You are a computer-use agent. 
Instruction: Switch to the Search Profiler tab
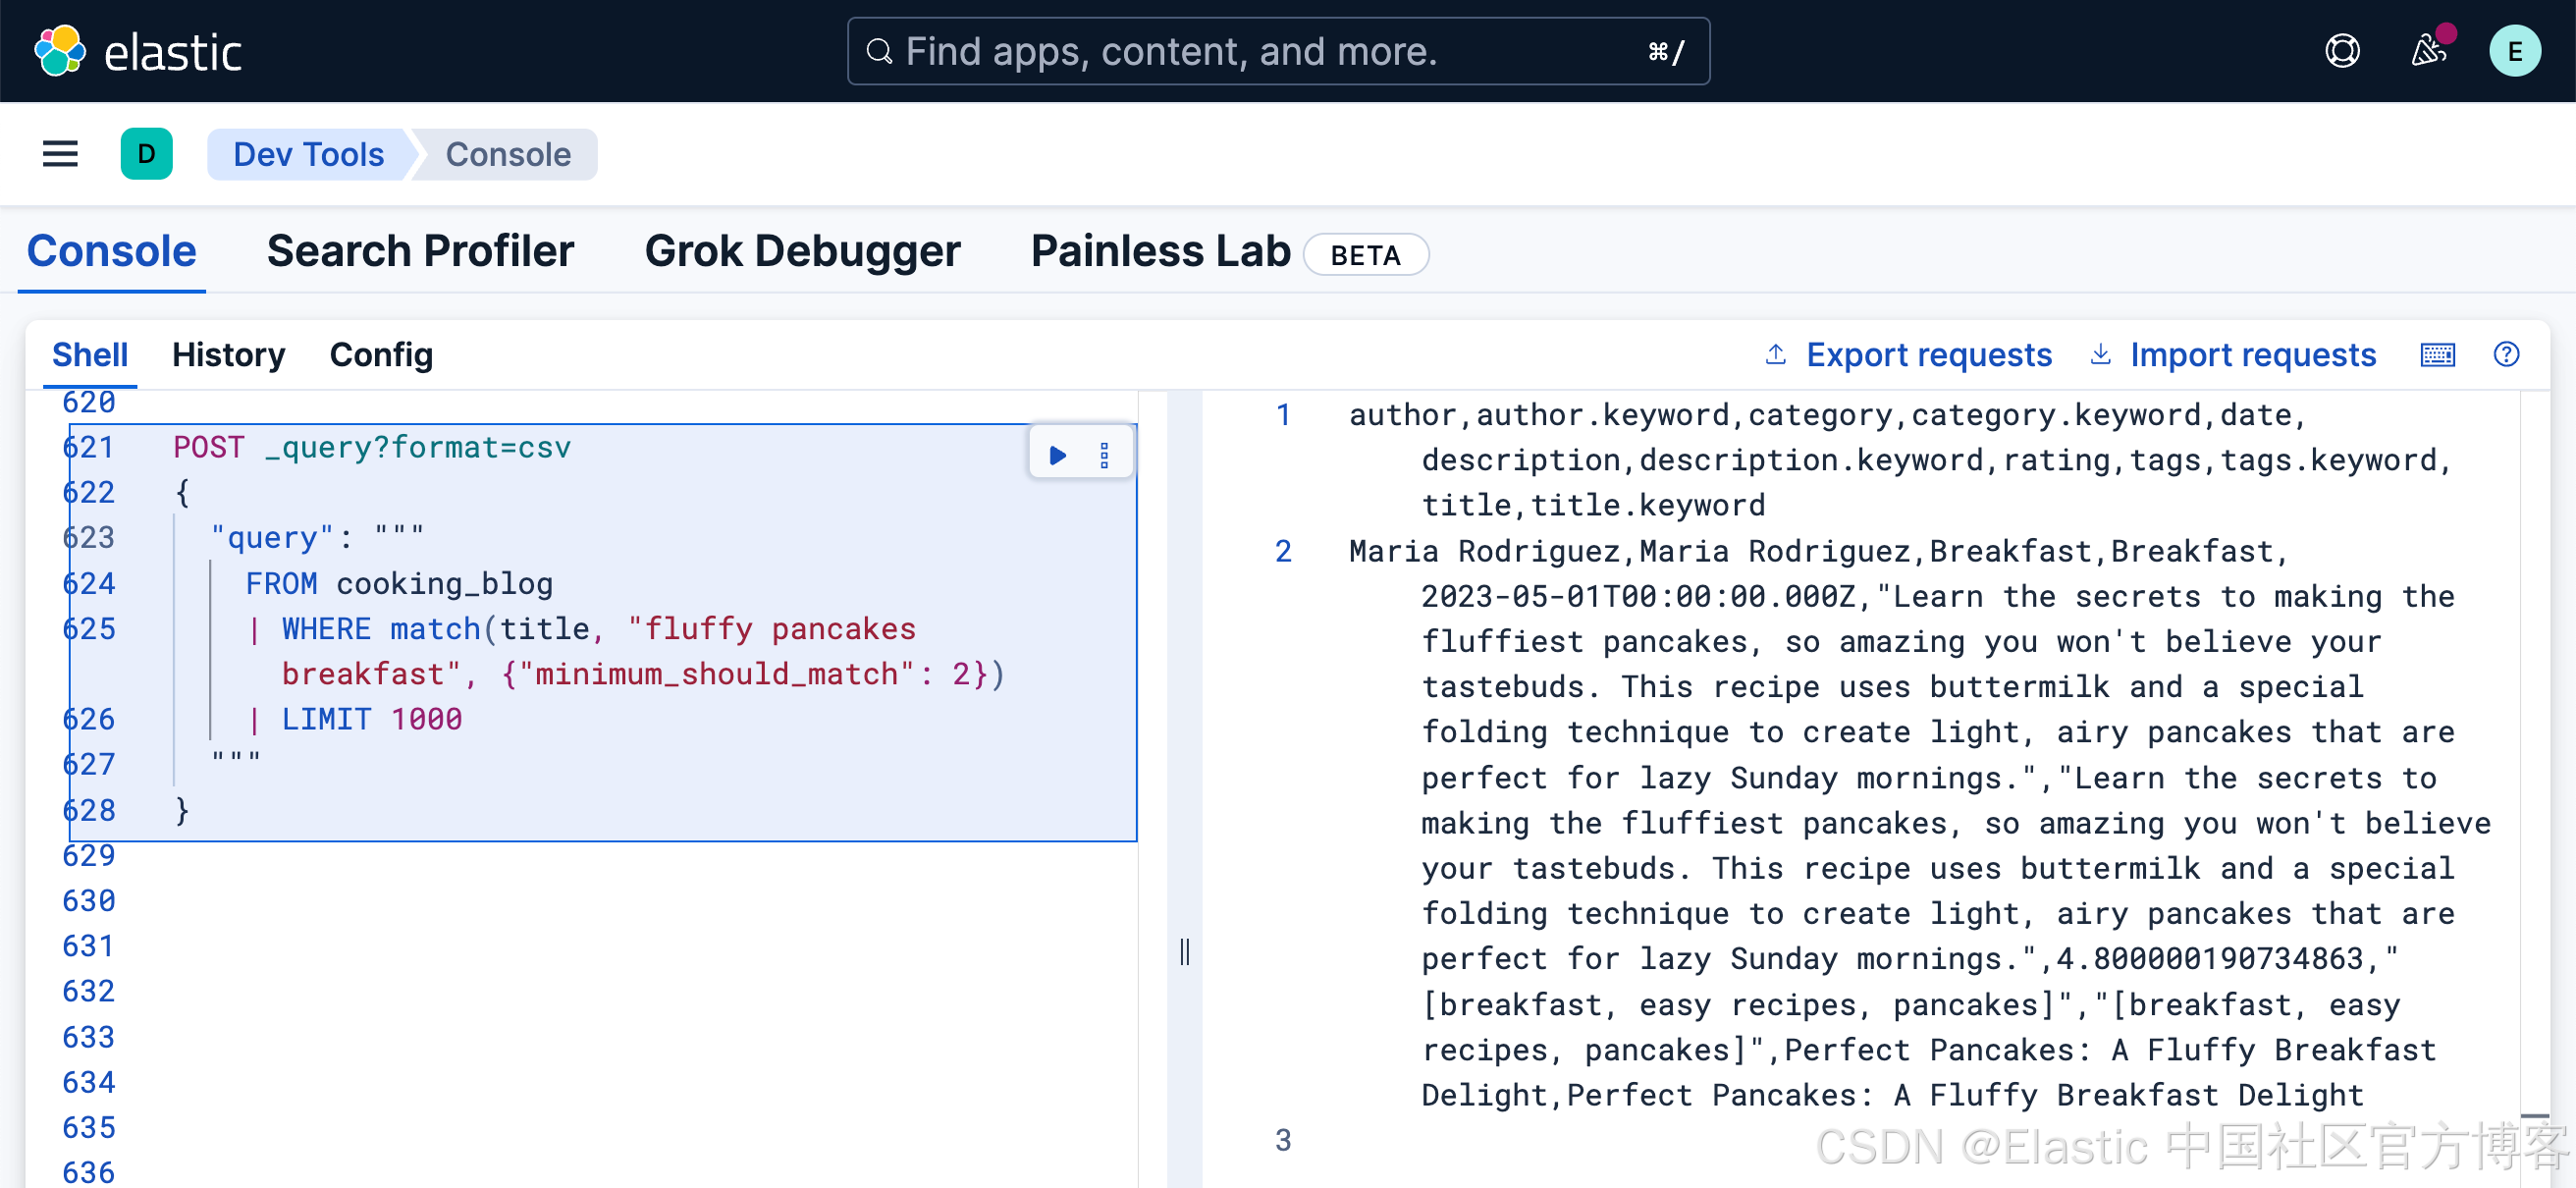(420, 251)
